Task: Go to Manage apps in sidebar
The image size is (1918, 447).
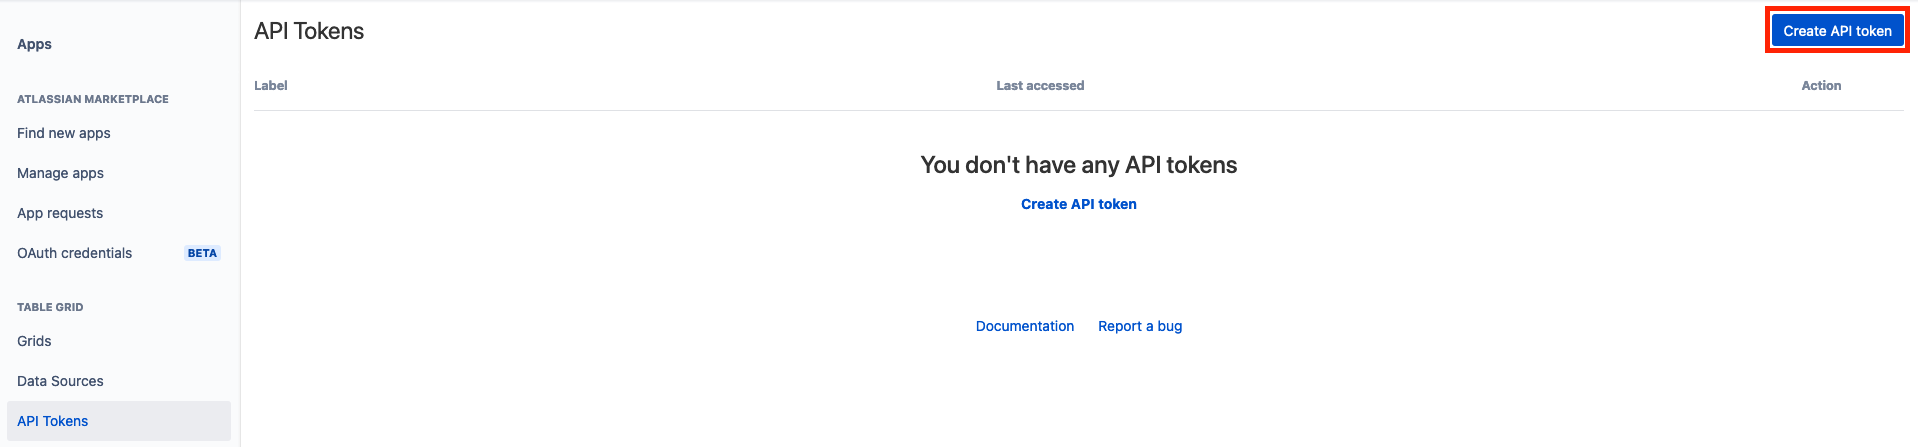Action: pos(60,173)
